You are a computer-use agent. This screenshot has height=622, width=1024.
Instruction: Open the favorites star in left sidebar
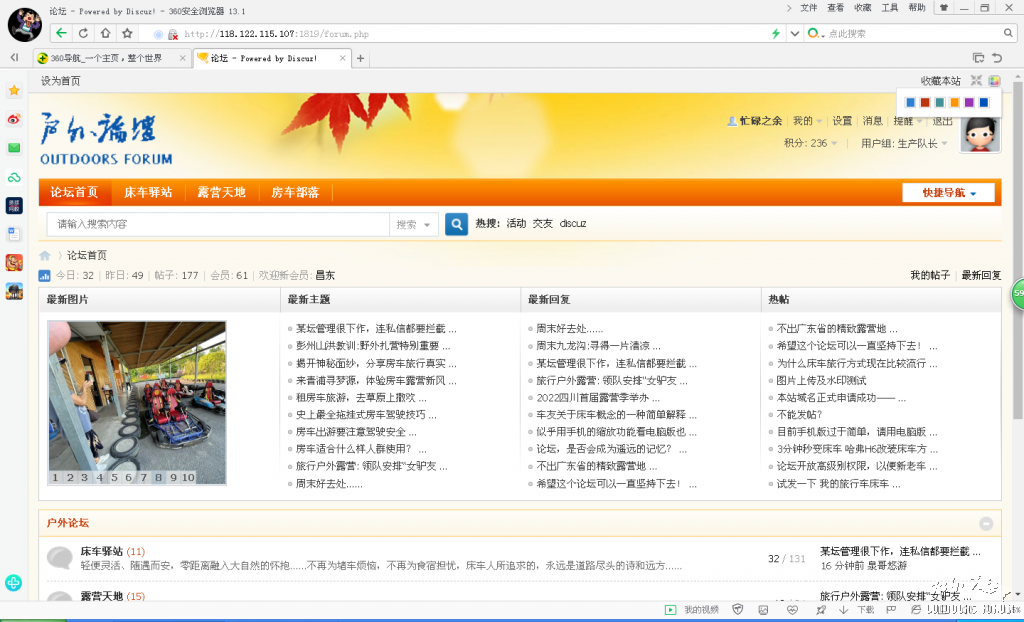14,91
